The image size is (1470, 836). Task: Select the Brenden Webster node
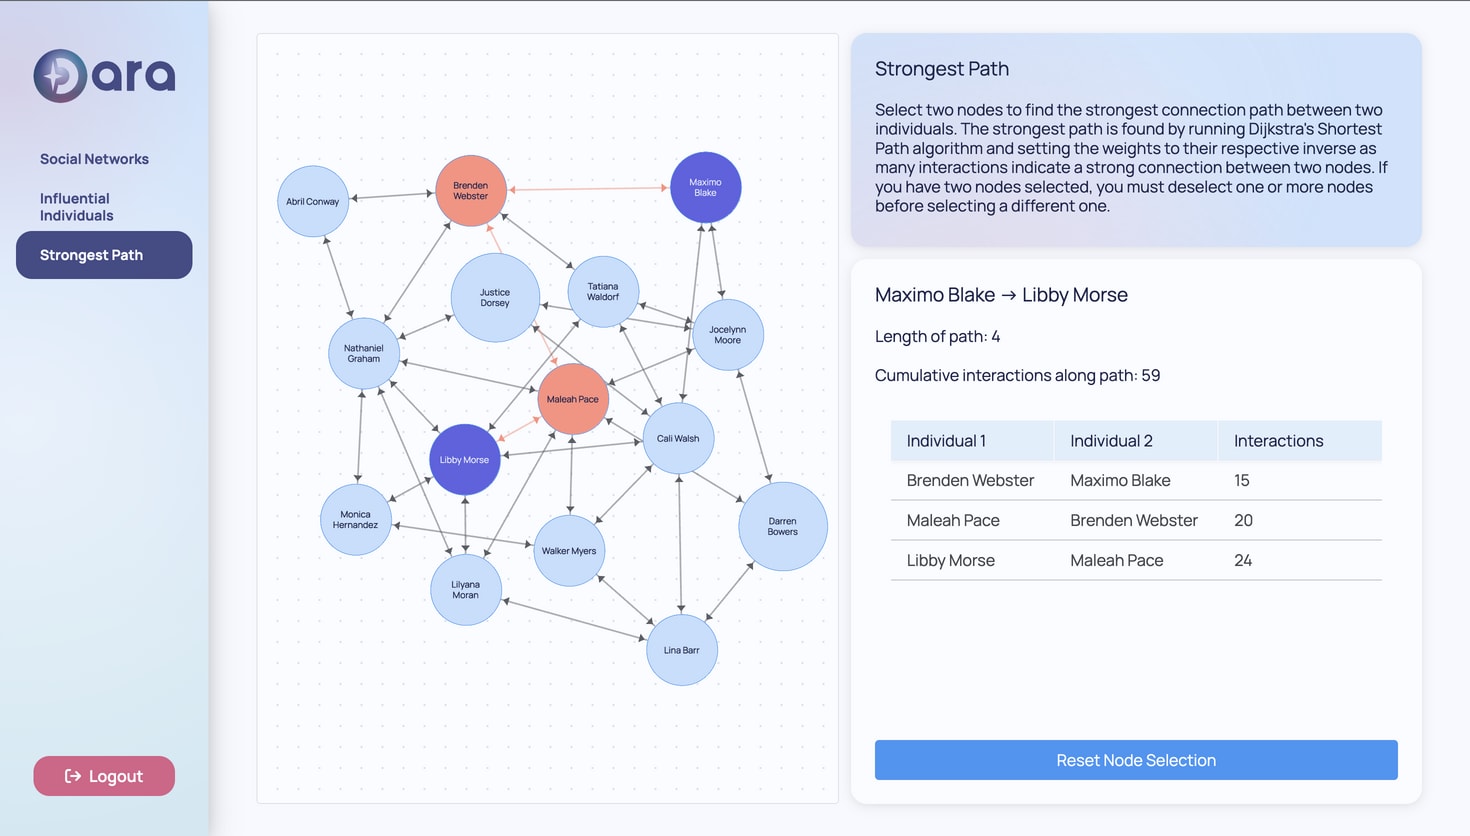tap(470, 189)
